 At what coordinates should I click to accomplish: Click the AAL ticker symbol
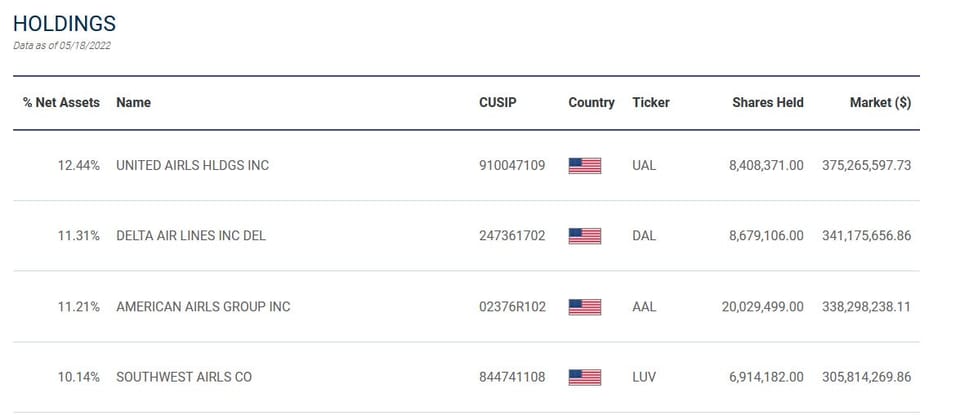click(x=644, y=307)
